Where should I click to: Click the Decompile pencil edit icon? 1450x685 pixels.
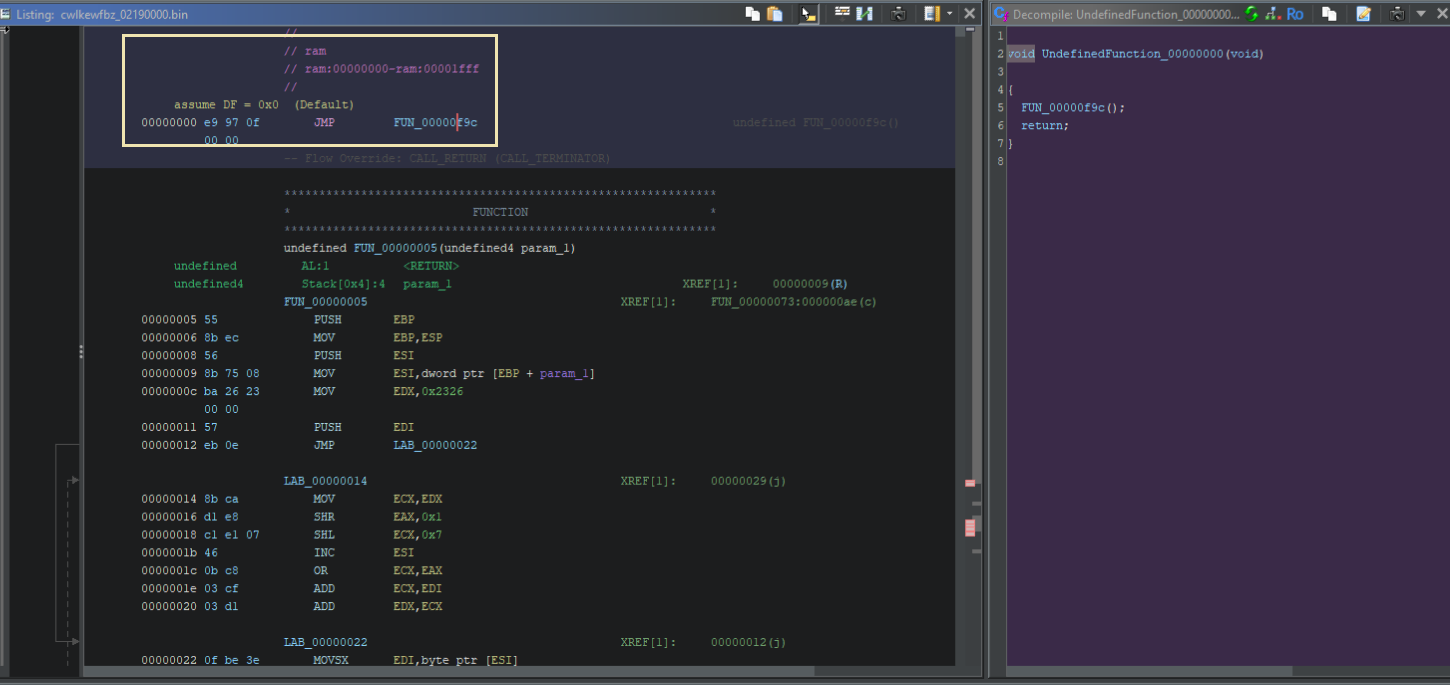[x=1363, y=14]
